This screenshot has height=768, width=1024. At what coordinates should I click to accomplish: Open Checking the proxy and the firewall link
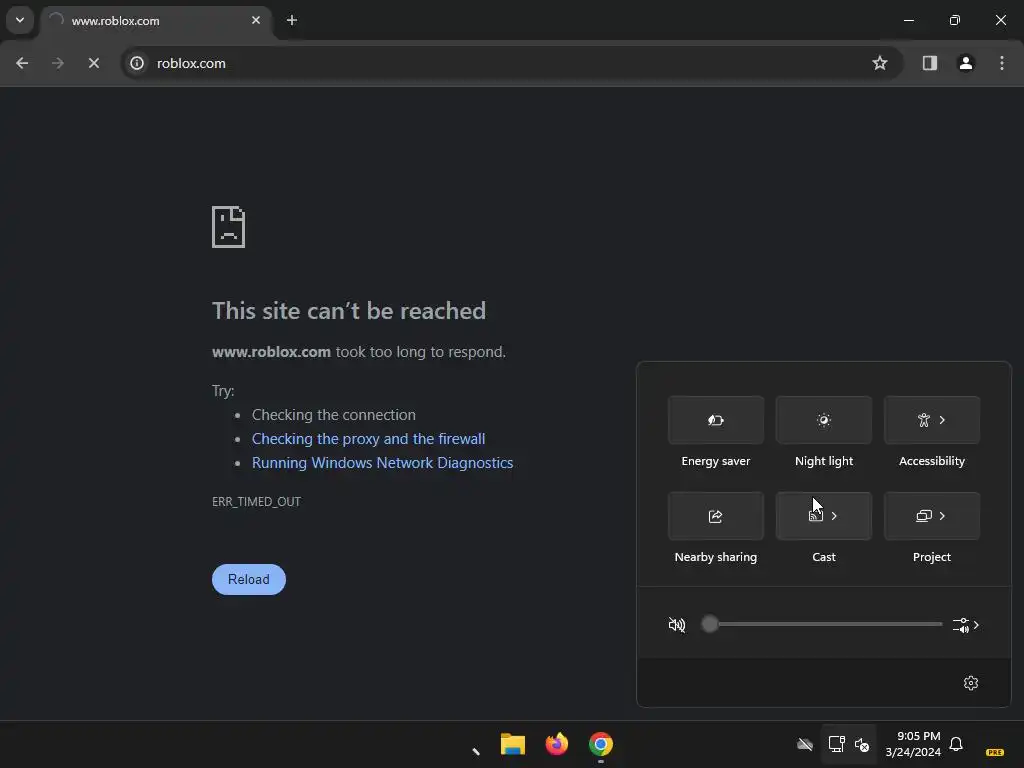click(368, 439)
